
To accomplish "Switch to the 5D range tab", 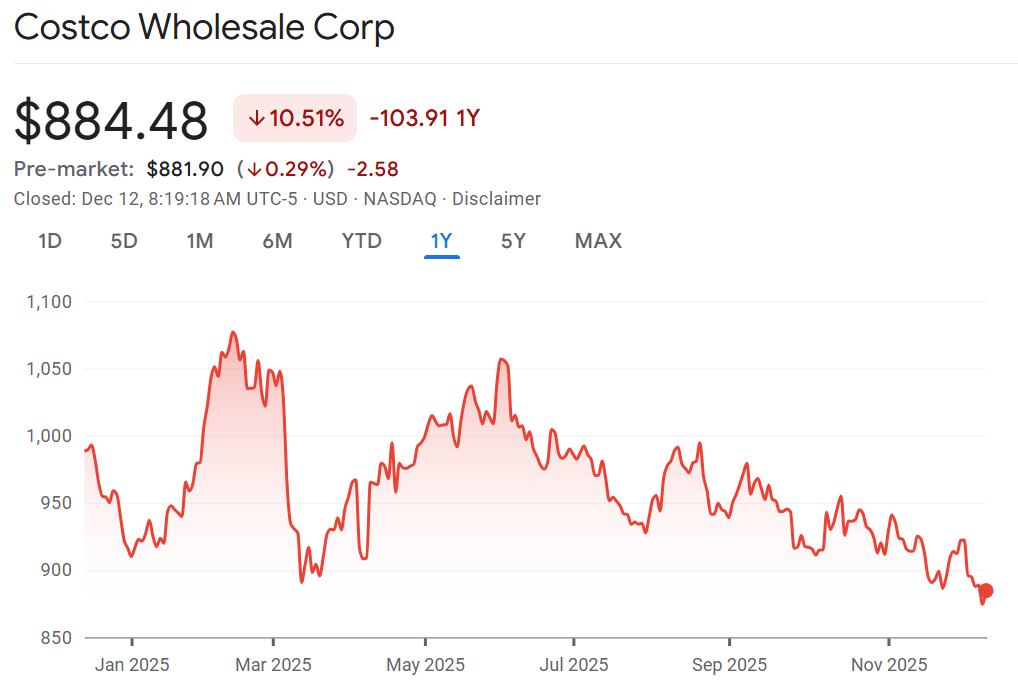I will click(x=124, y=241).
